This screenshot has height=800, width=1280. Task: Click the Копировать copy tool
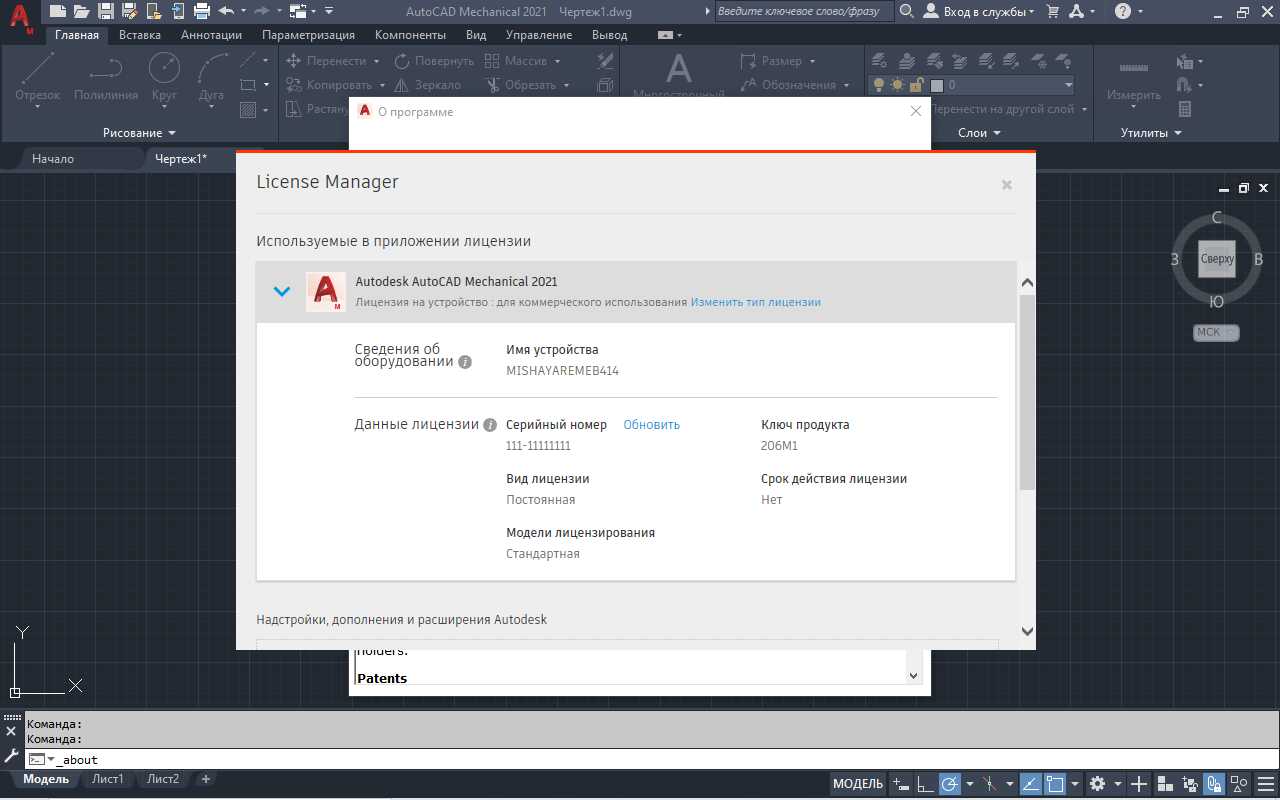tap(329, 85)
